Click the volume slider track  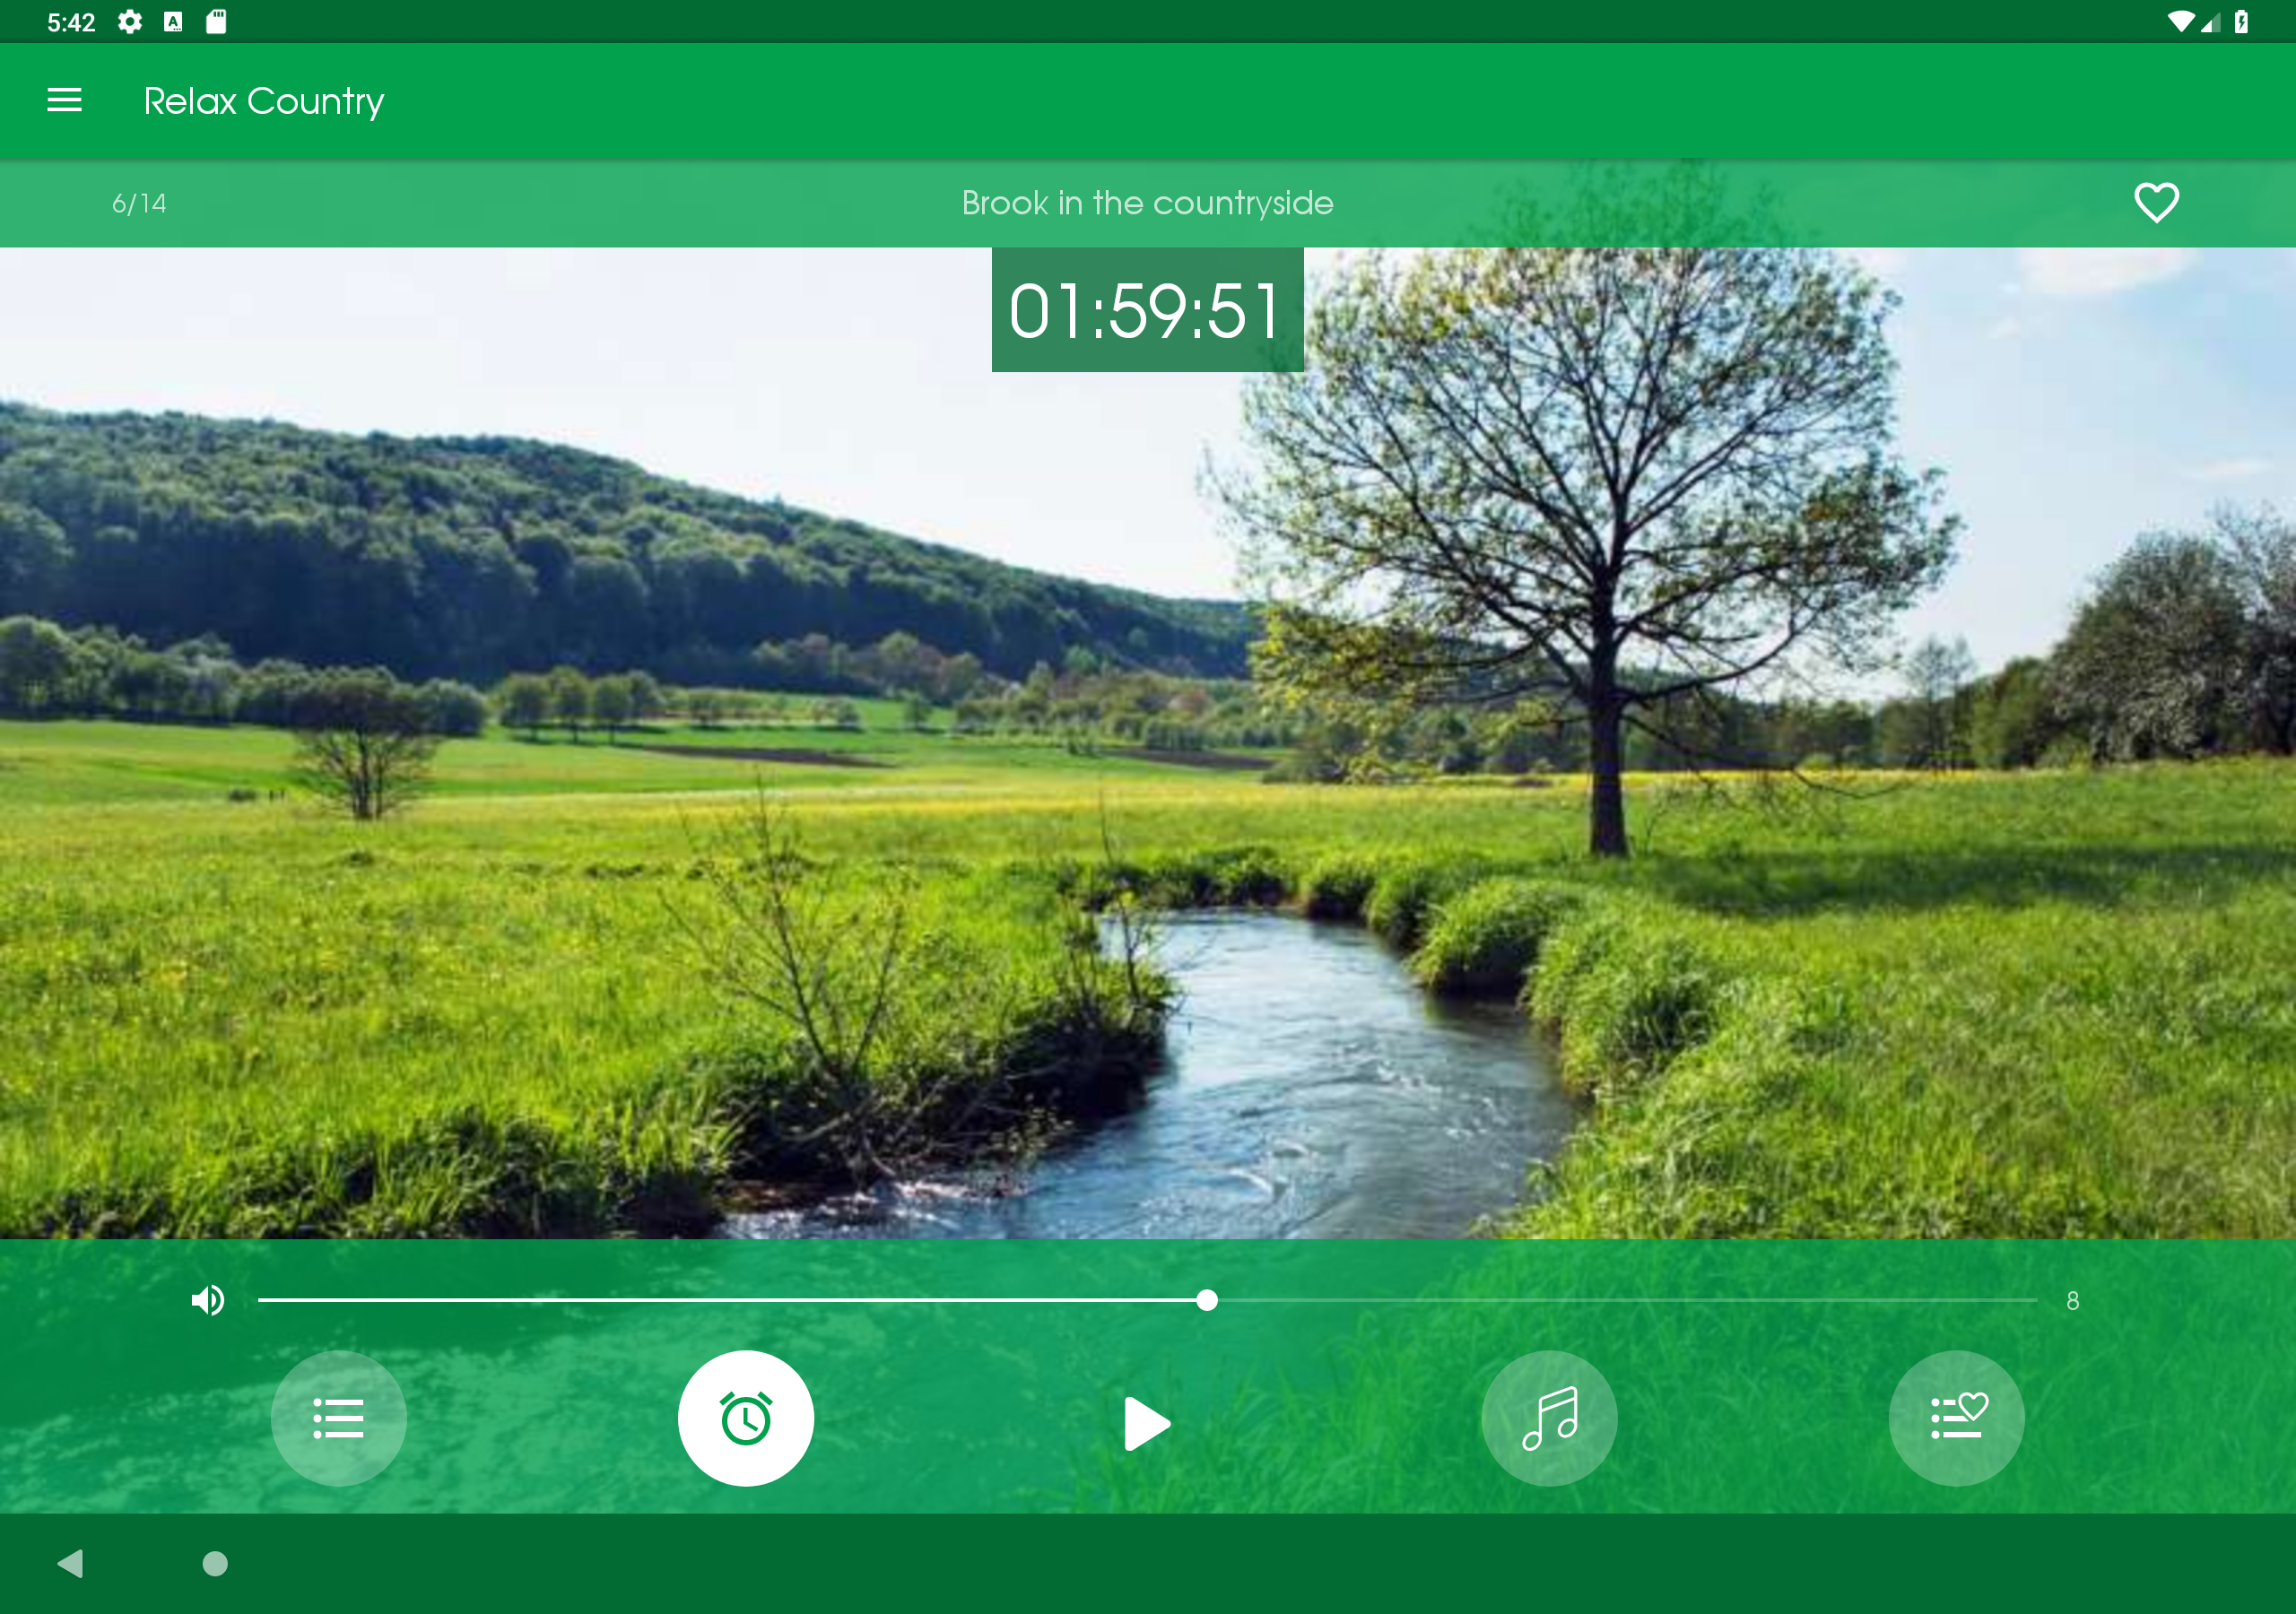click(1147, 1300)
